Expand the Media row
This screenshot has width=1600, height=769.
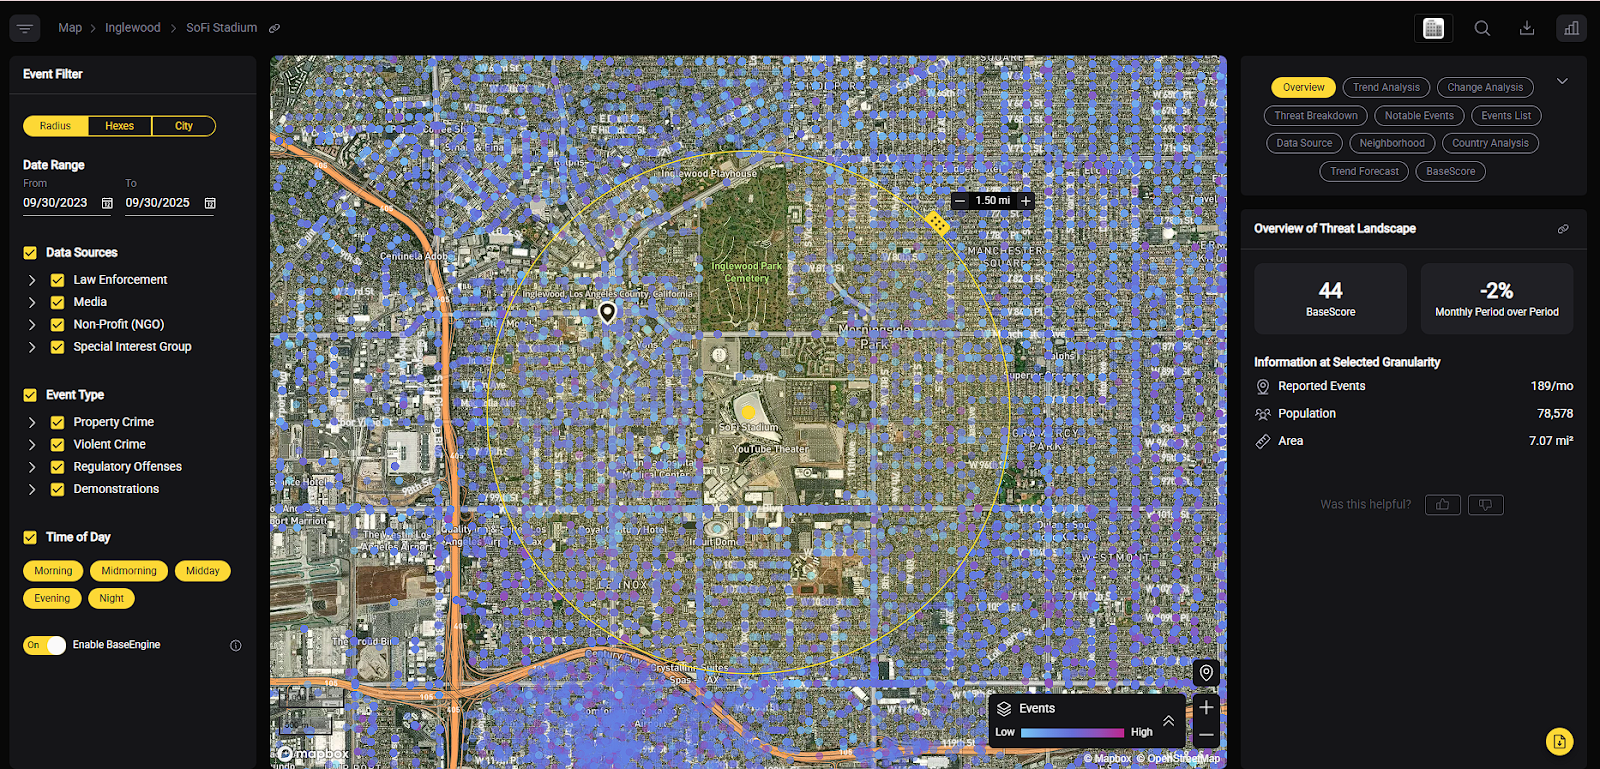coord(32,302)
